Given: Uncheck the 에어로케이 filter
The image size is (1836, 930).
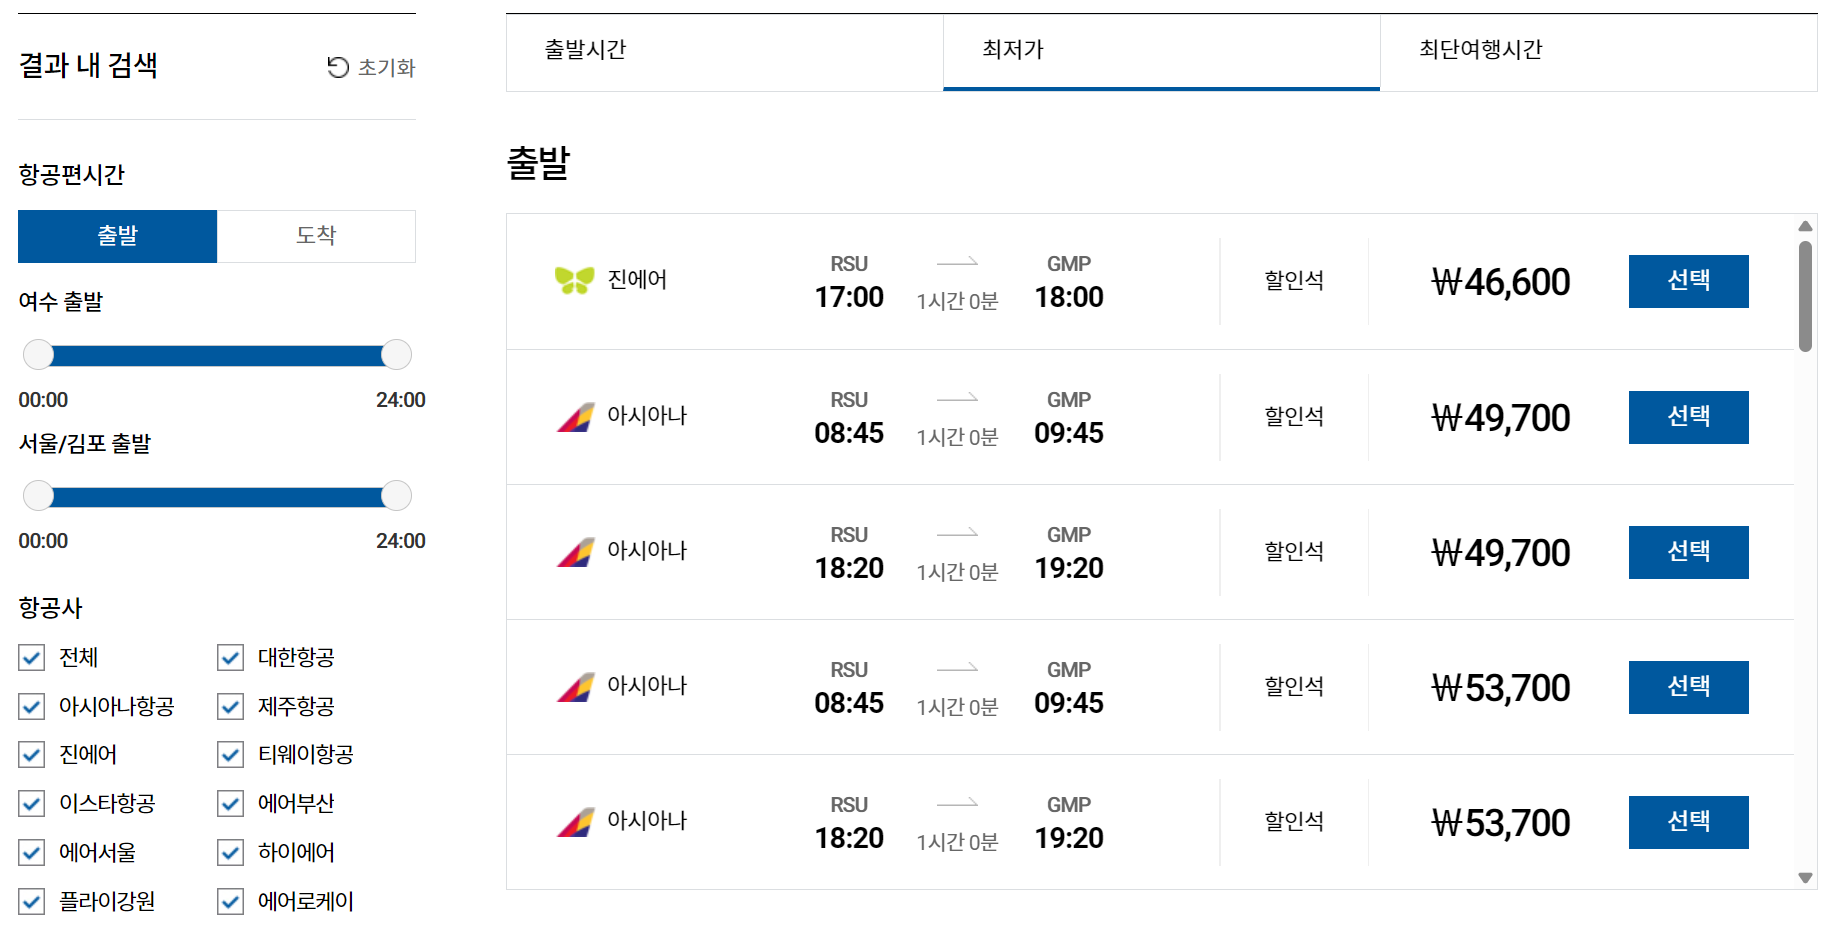Looking at the screenshot, I should tap(230, 901).
